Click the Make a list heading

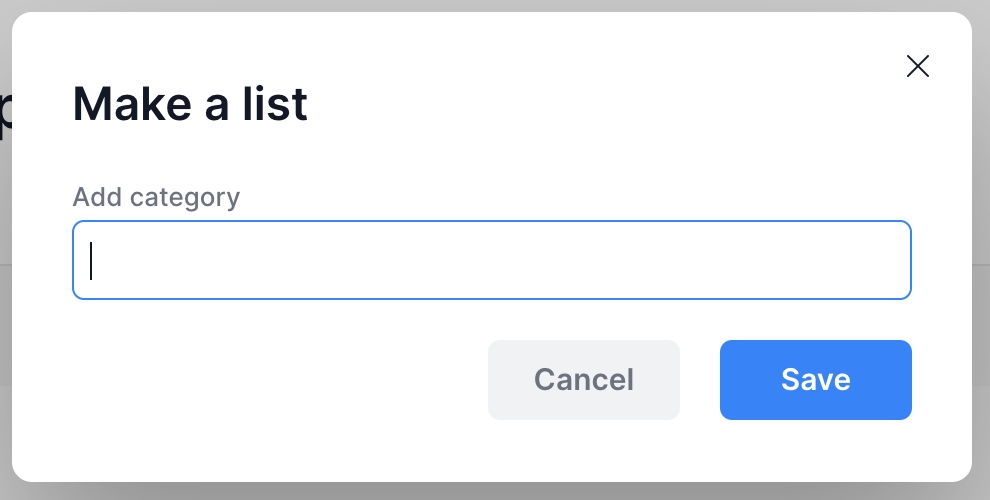point(190,105)
